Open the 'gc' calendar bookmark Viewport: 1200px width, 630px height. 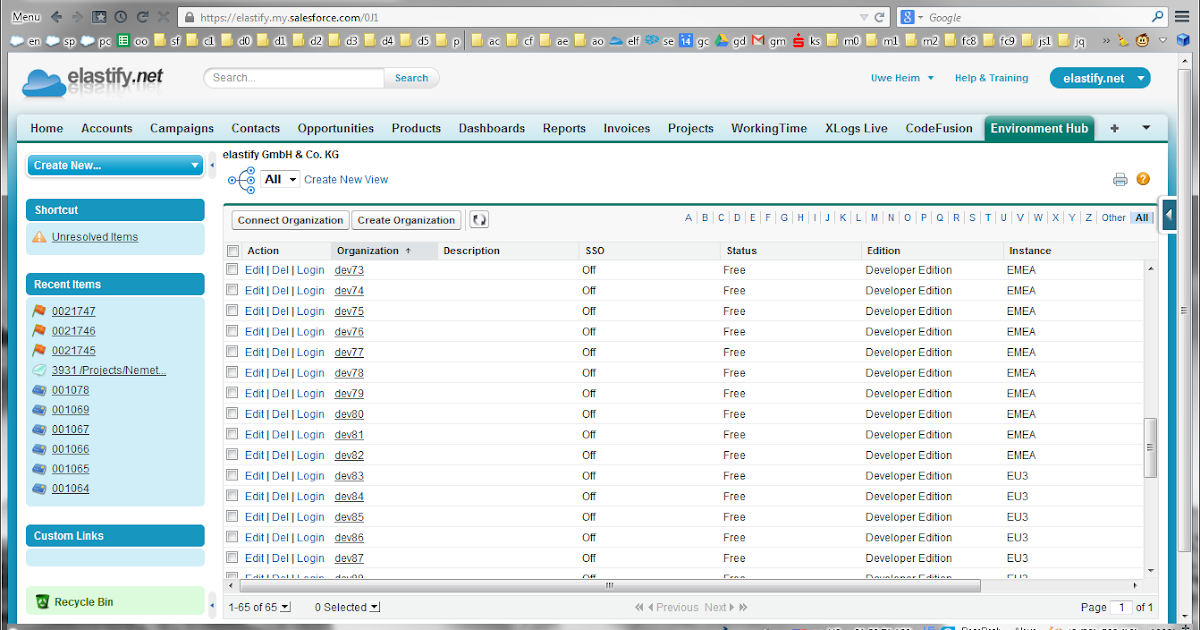pos(693,41)
